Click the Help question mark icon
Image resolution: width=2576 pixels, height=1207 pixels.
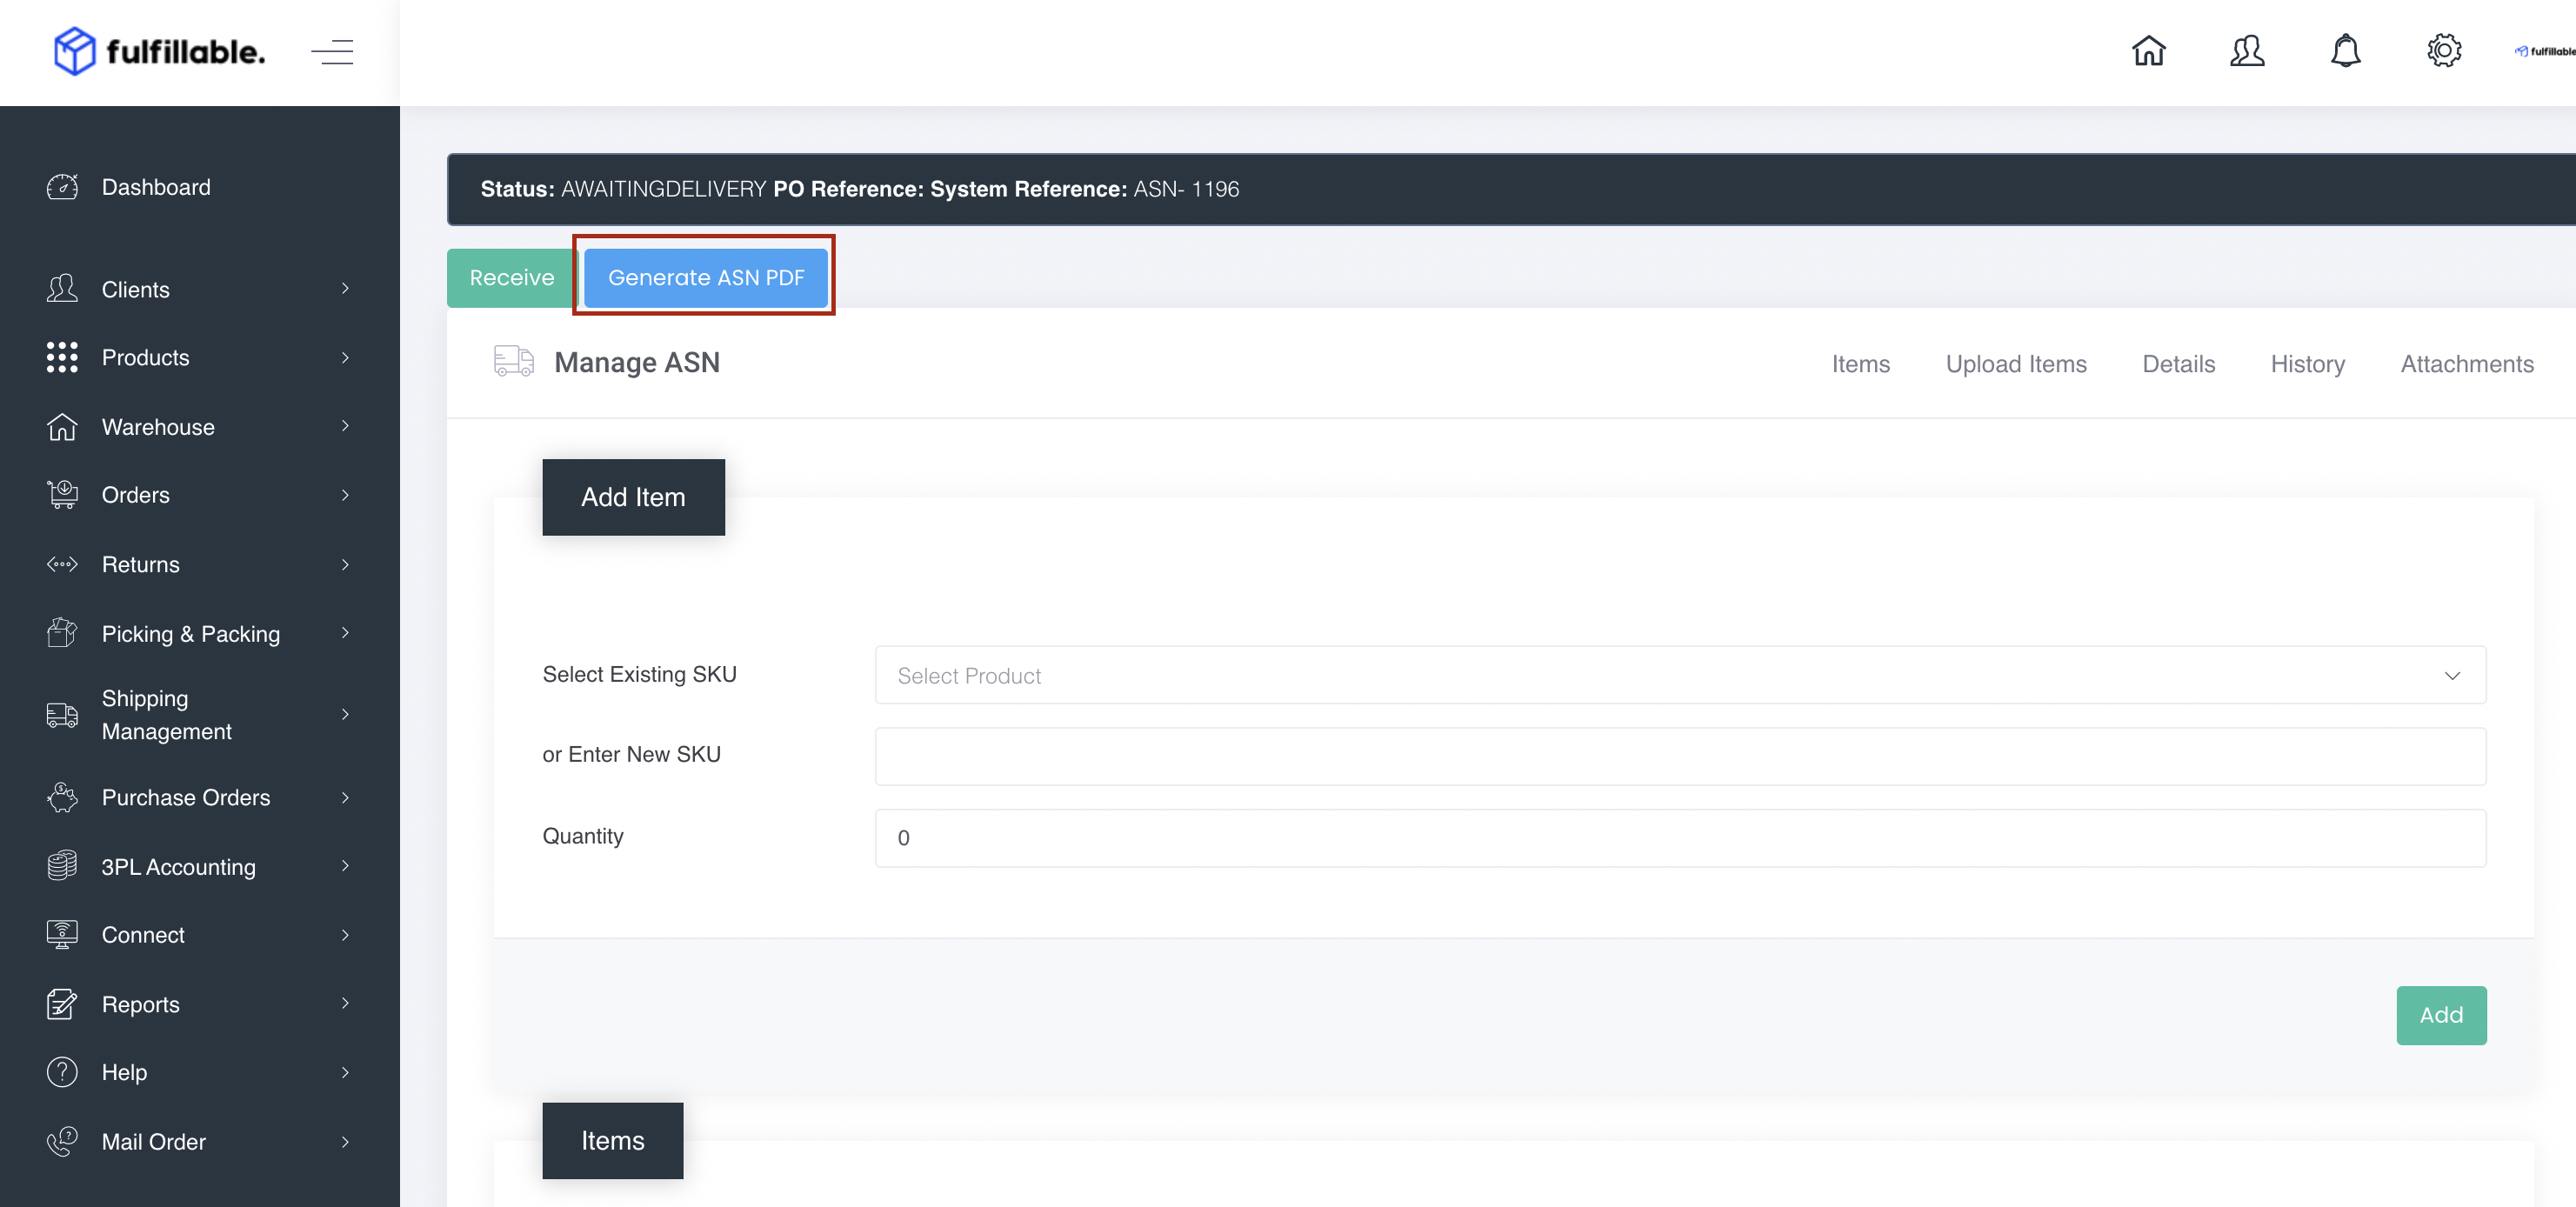click(62, 1072)
